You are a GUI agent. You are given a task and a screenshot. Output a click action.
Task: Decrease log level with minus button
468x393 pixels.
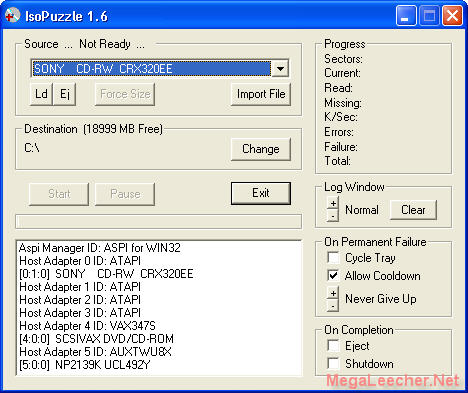(333, 216)
